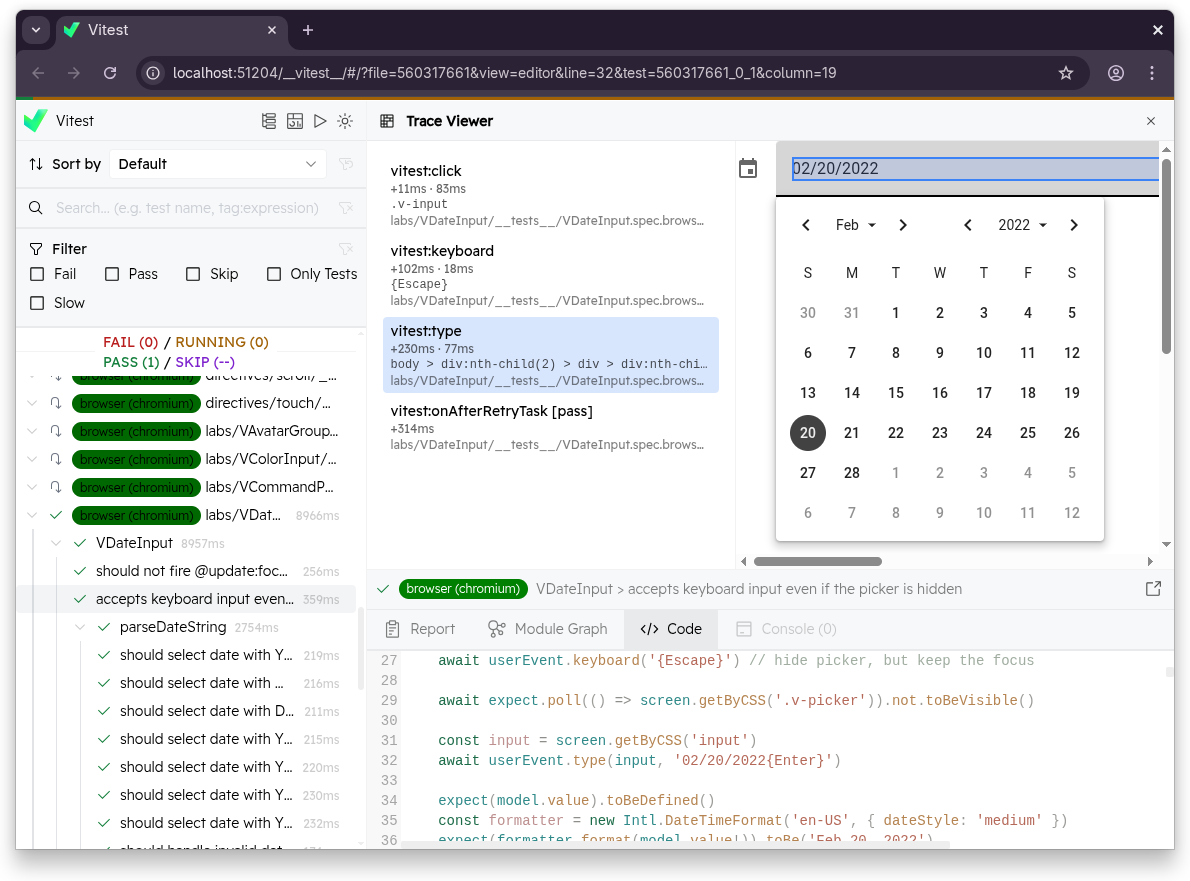The height and width of the screenshot is (881, 1190).
Task: Collapse the parseDateString group
Action: [80, 628]
